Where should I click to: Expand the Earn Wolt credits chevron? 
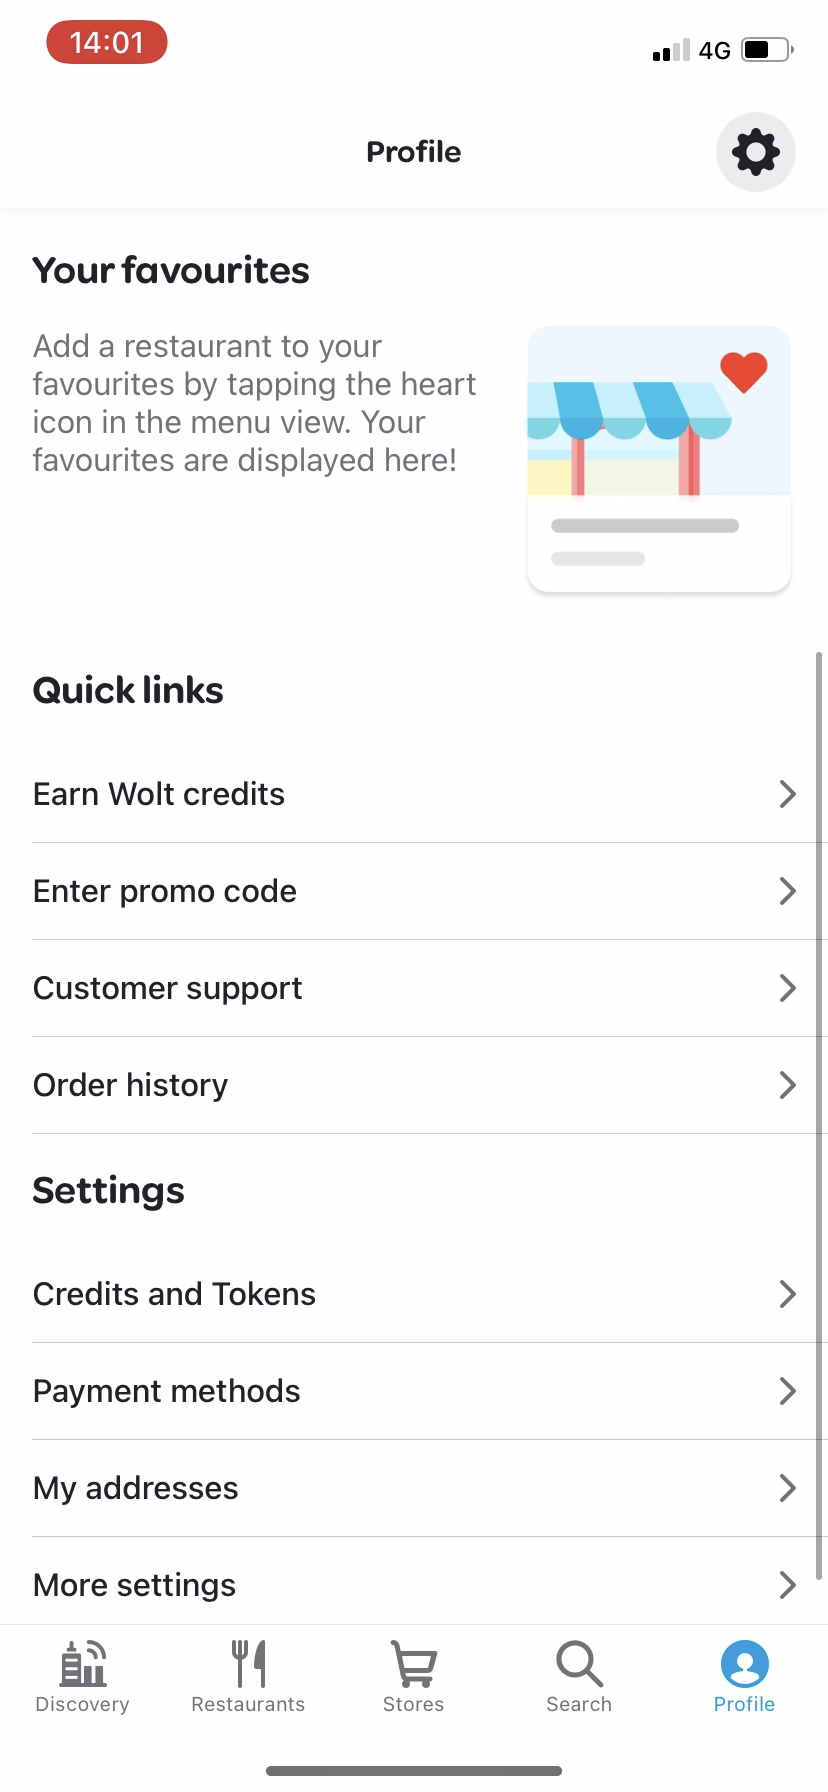(x=787, y=794)
